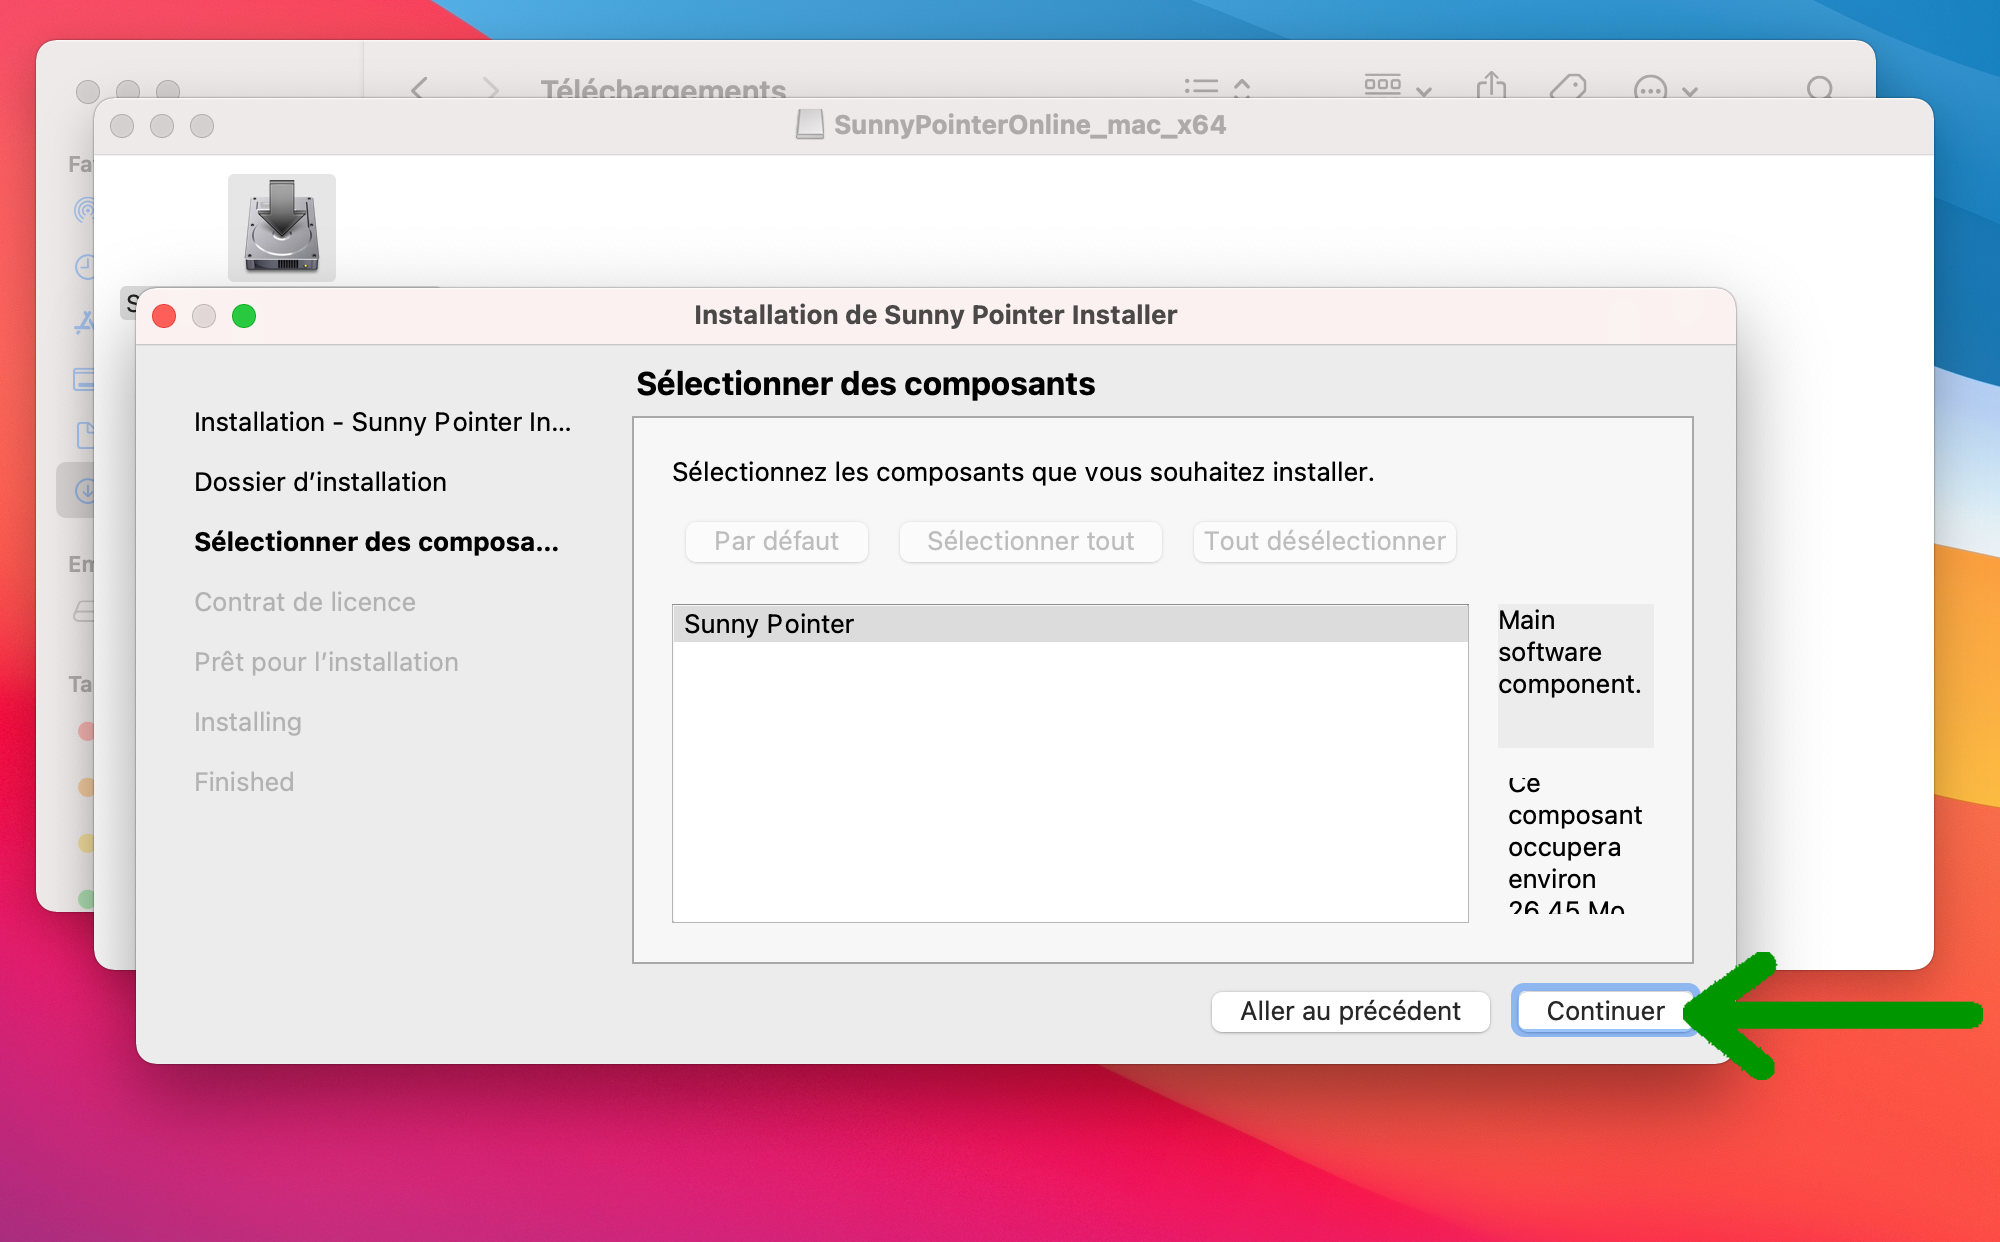
Task: Expand the Contrat de licence step
Action: (308, 600)
